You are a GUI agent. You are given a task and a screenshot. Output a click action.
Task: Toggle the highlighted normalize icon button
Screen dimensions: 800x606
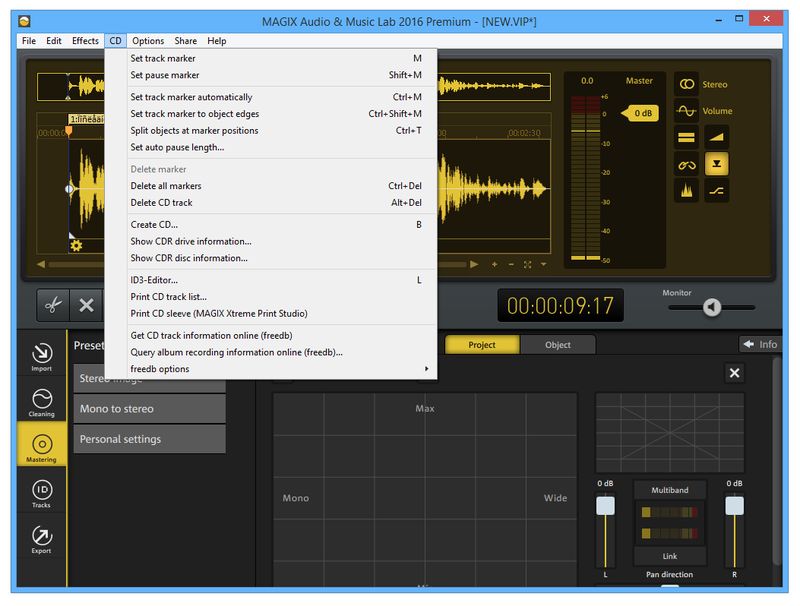pyautogui.click(x=716, y=164)
